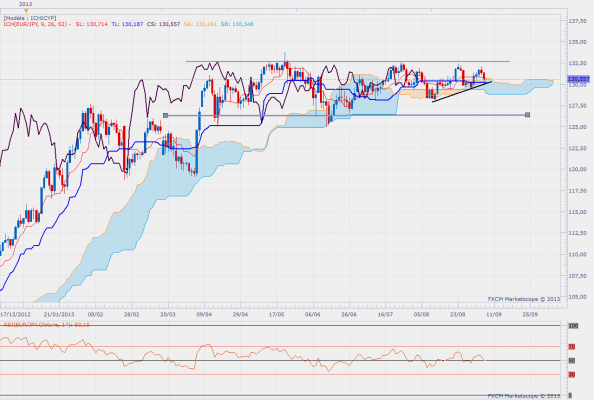Select the black ascending trendline
The image size is (594, 400).
462,92
